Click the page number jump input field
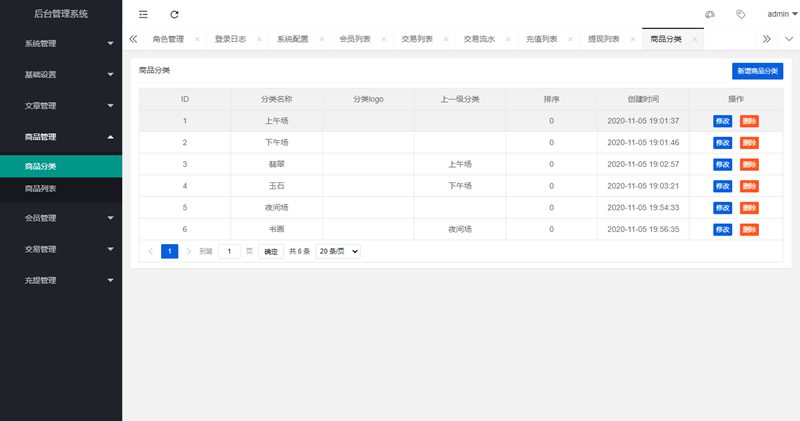Viewport: 800px width, 421px height. (229, 252)
